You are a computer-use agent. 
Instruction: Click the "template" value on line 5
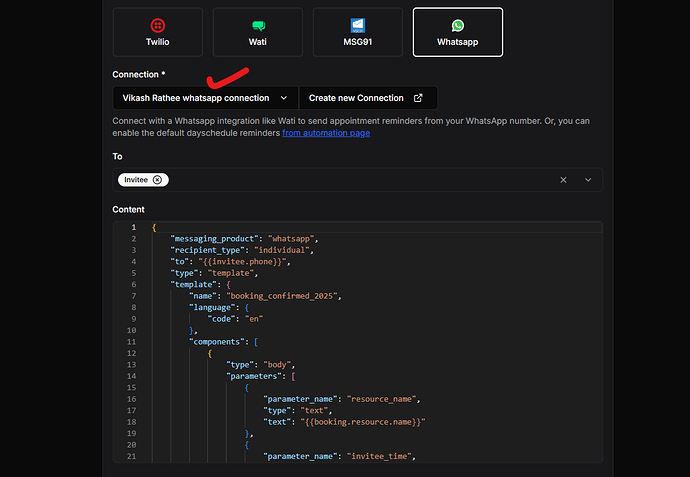231,273
